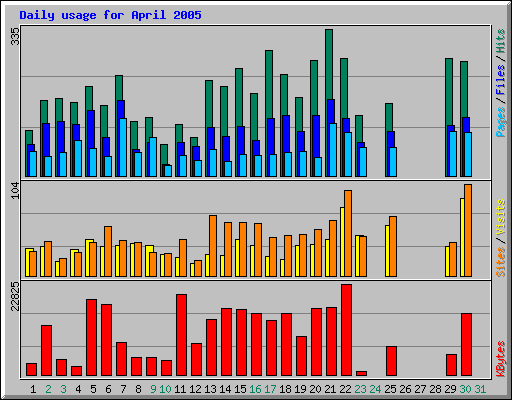Click the red KBytes bar for day 11

click(x=181, y=335)
